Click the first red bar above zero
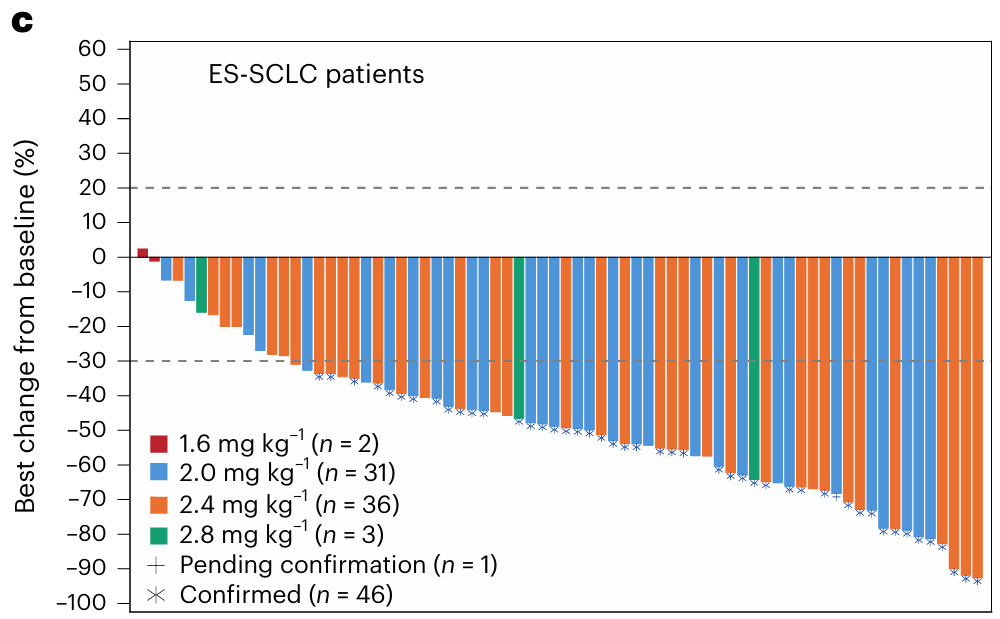This screenshot has width=1000, height=619. (x=142, y=252)
